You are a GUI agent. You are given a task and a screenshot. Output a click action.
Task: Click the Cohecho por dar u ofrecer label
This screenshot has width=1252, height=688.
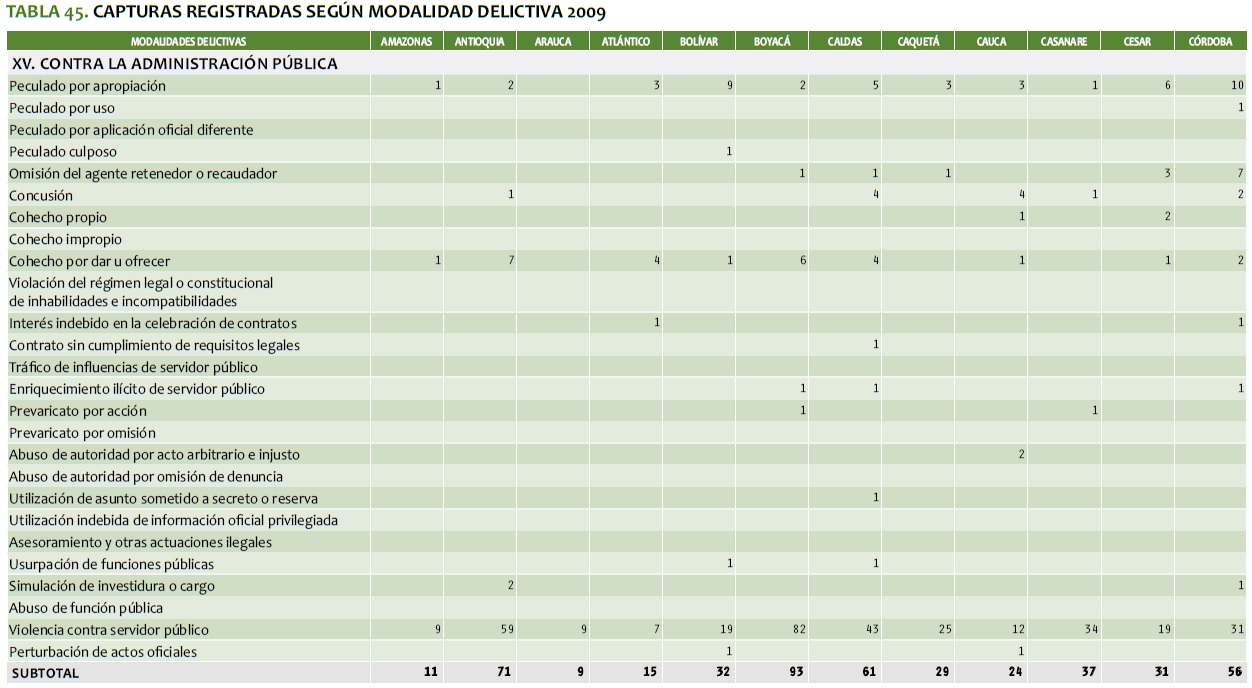[x=90, y=261]
